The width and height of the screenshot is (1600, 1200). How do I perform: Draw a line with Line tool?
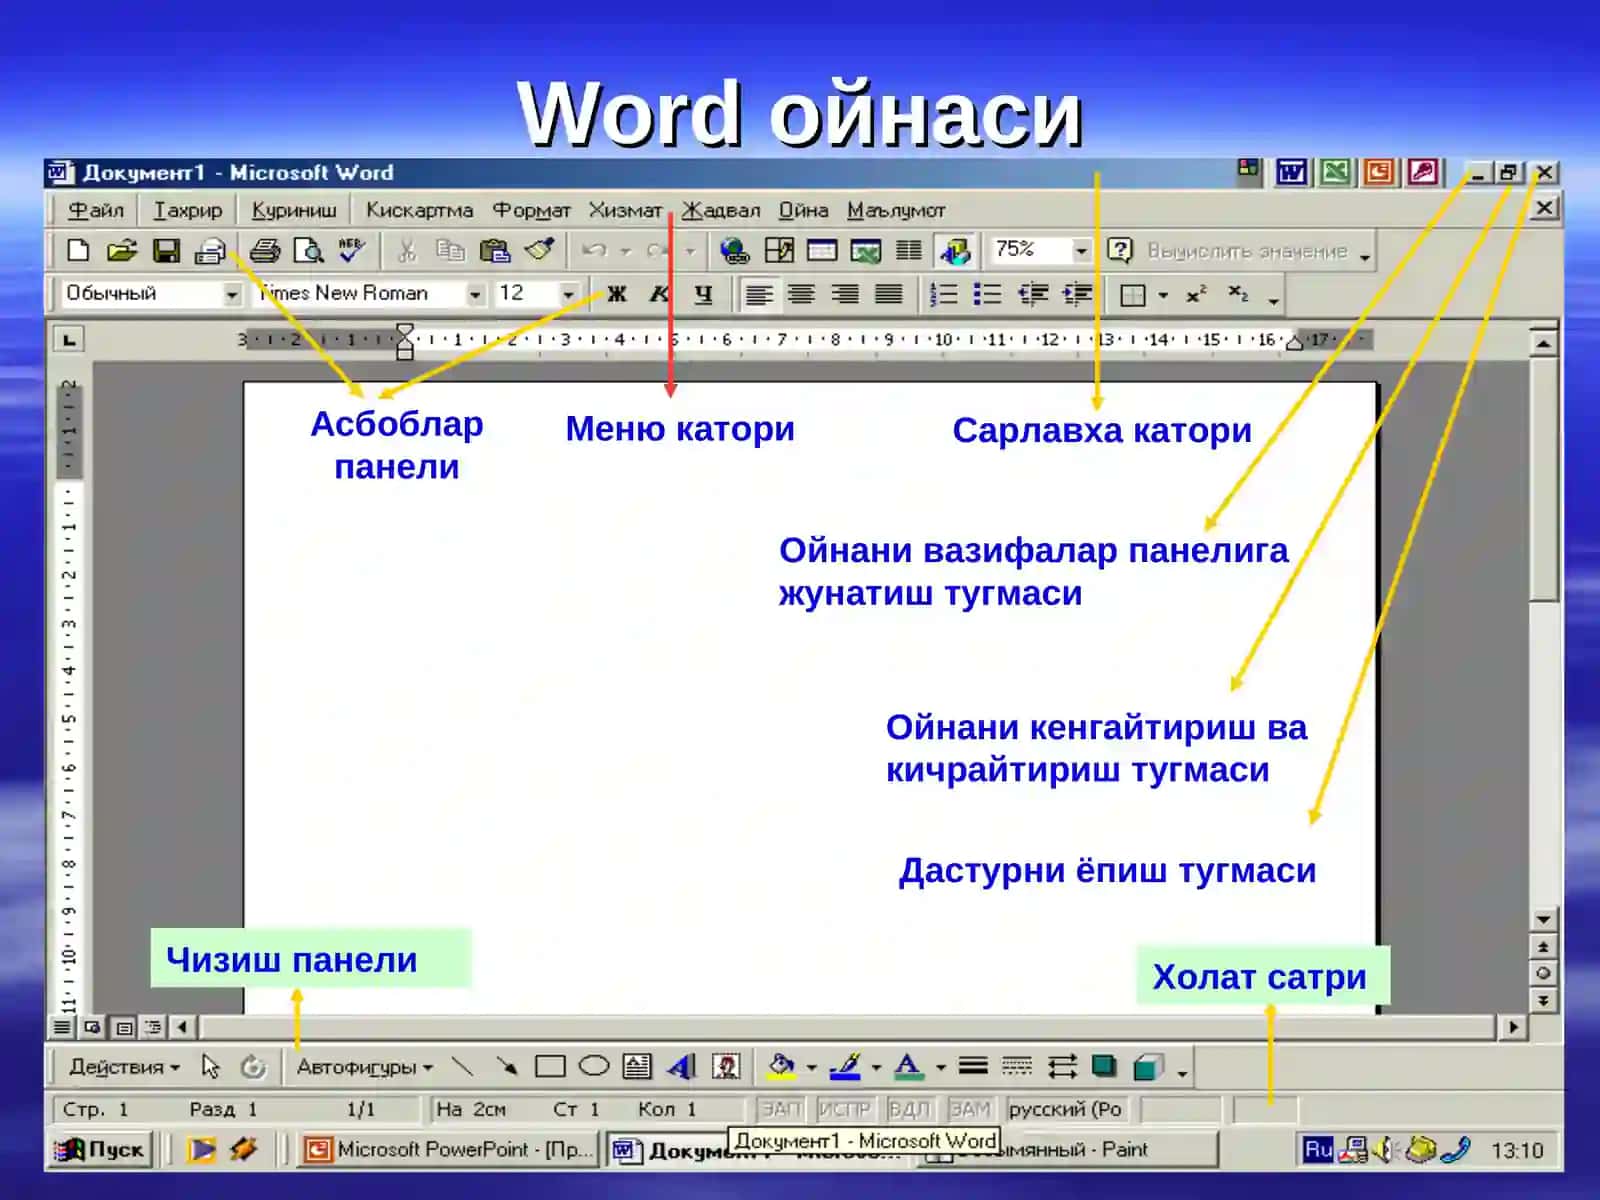pyautogui.click(x=462, y=1067)
